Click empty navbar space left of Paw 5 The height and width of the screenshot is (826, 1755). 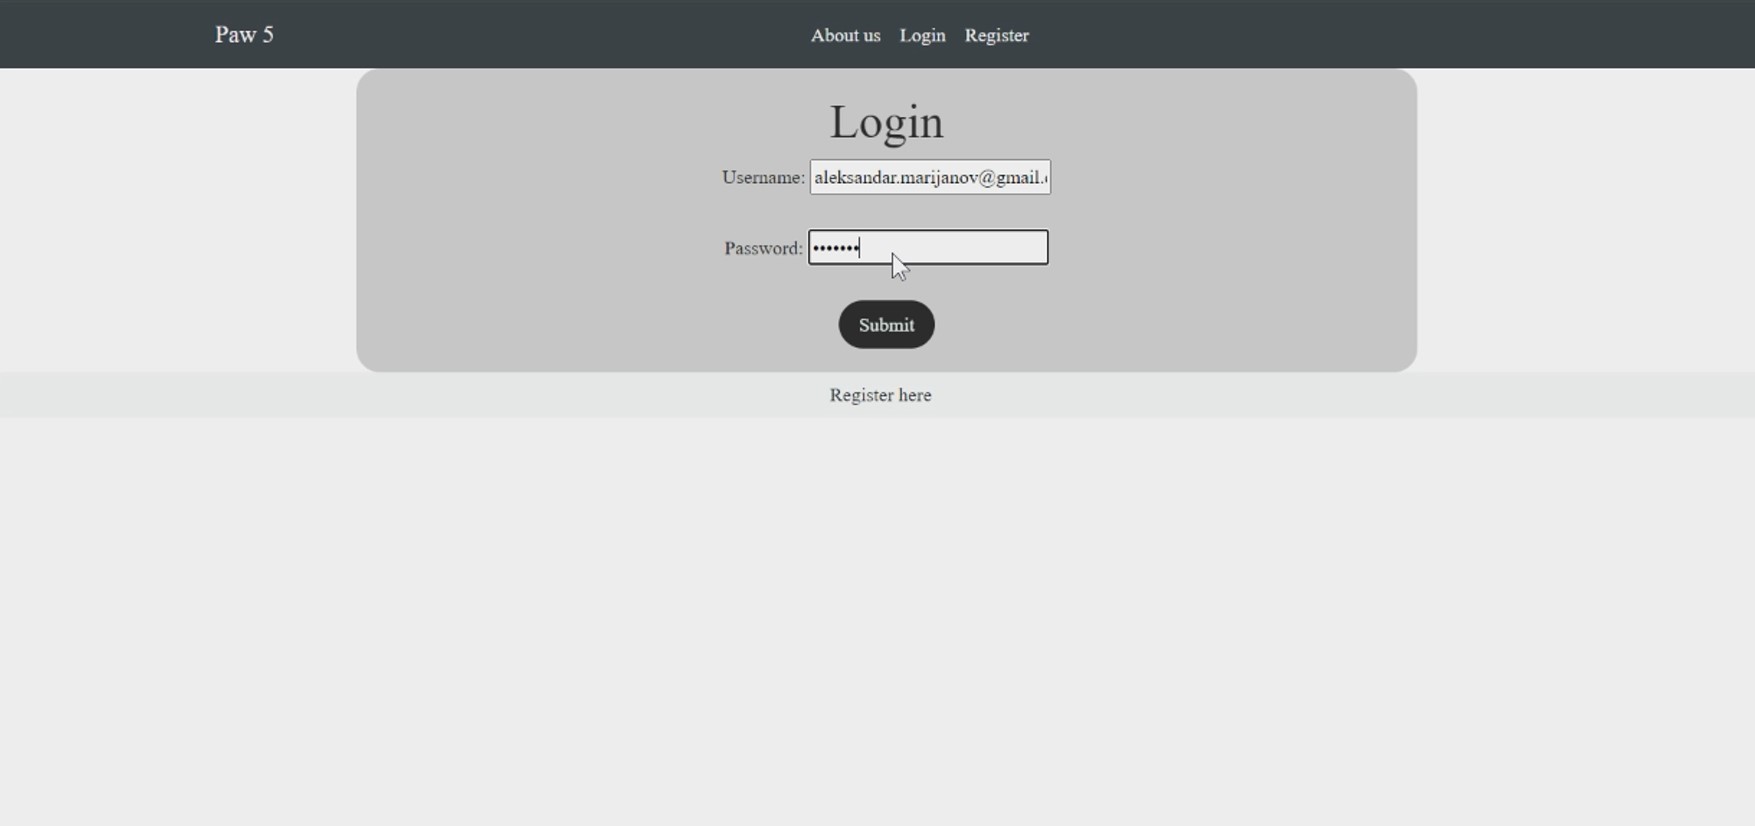tap(100, 35)
